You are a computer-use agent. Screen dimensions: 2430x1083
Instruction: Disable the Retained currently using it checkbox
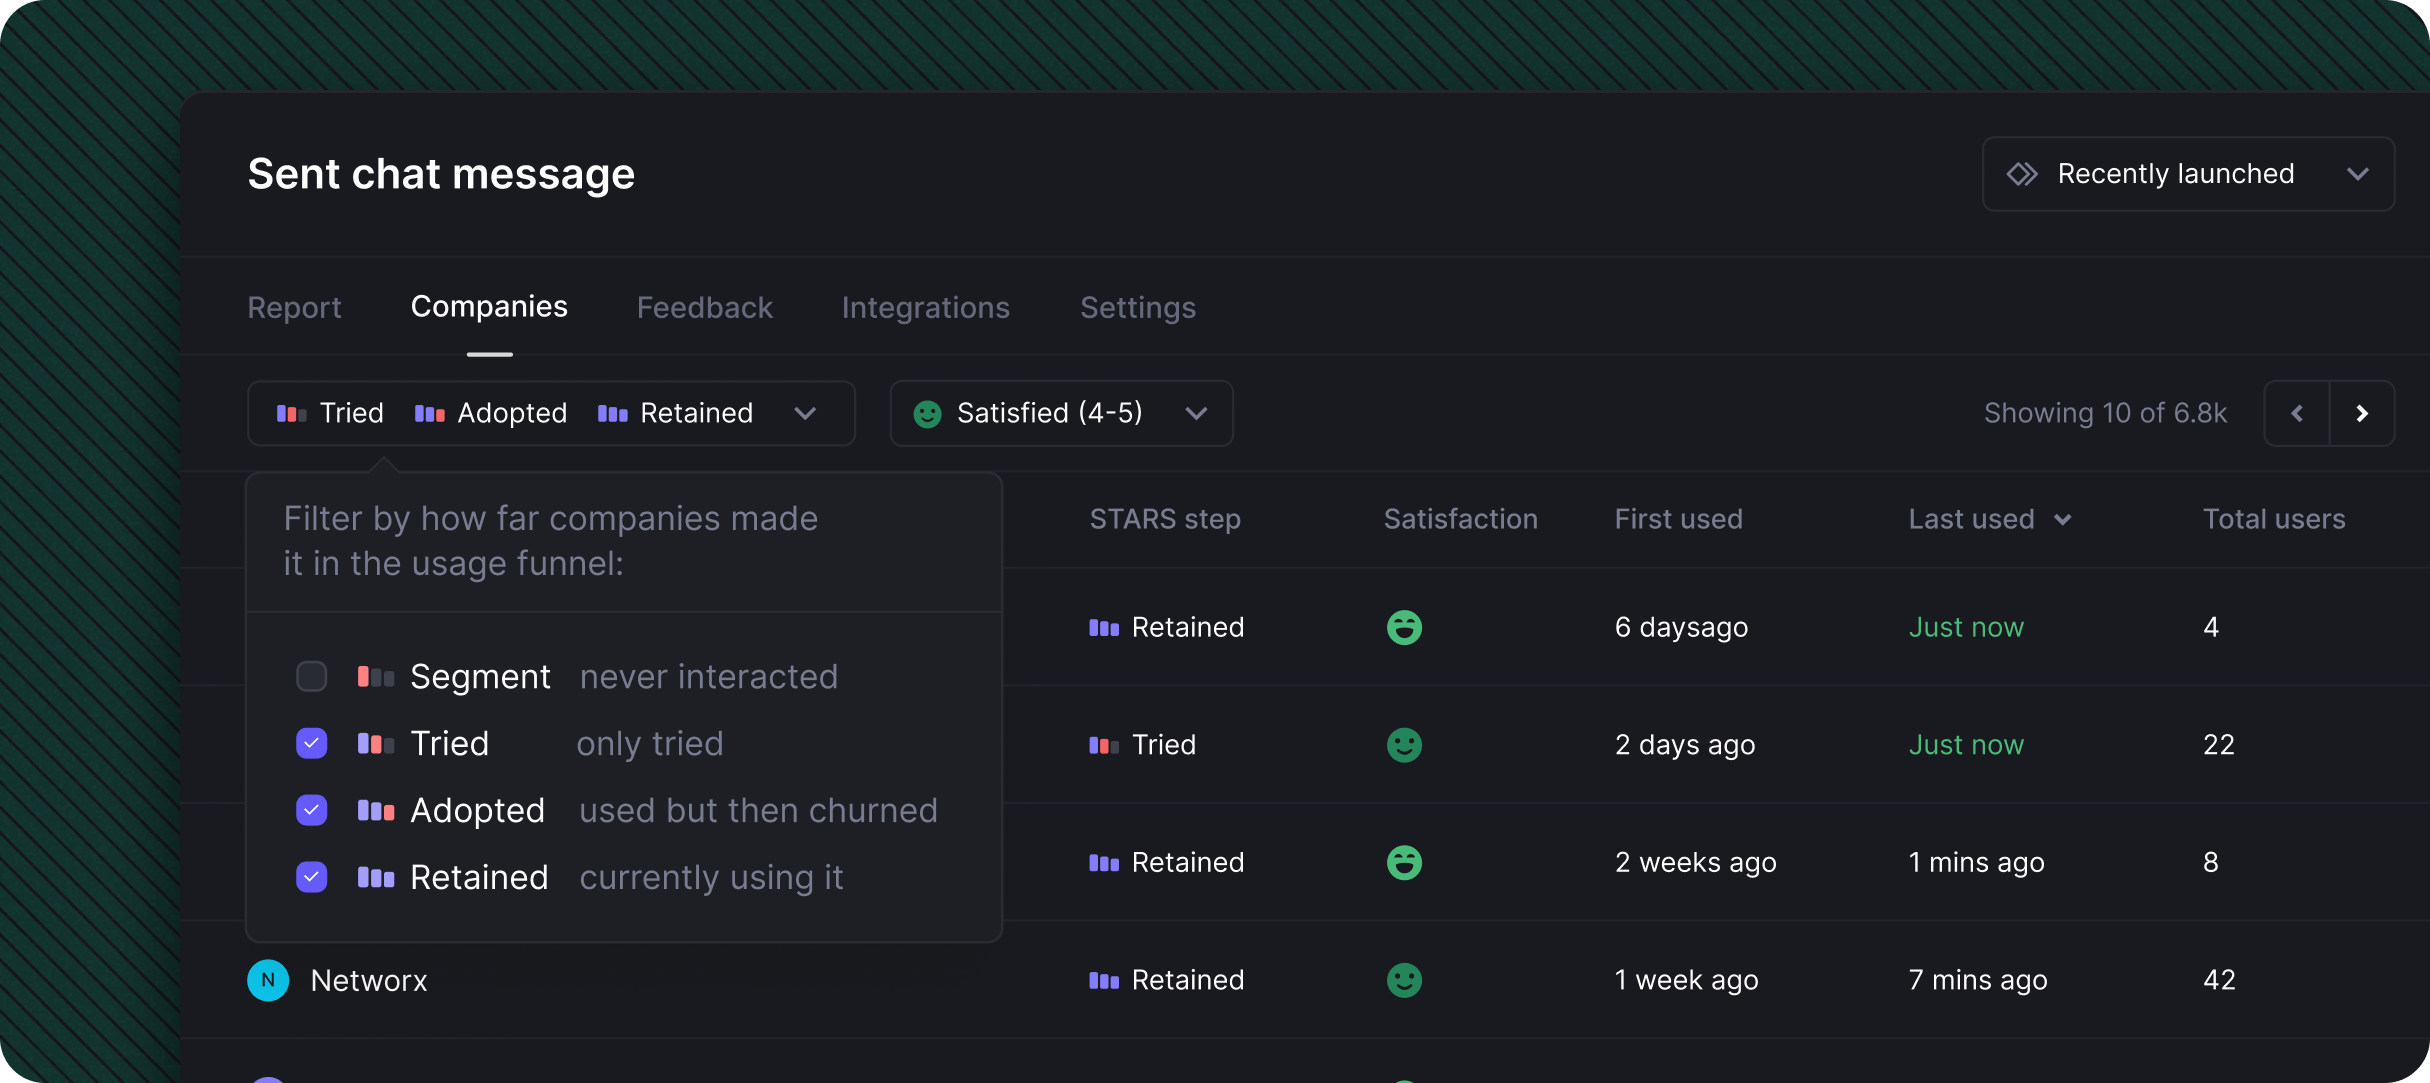pyautogui.click(x=312, y=877)
